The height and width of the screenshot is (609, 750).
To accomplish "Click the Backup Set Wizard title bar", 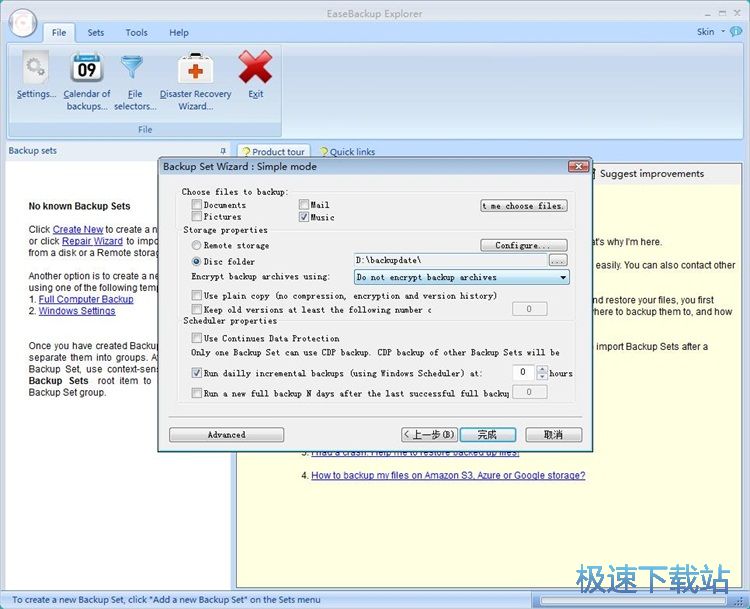I will tap(364, 166).
